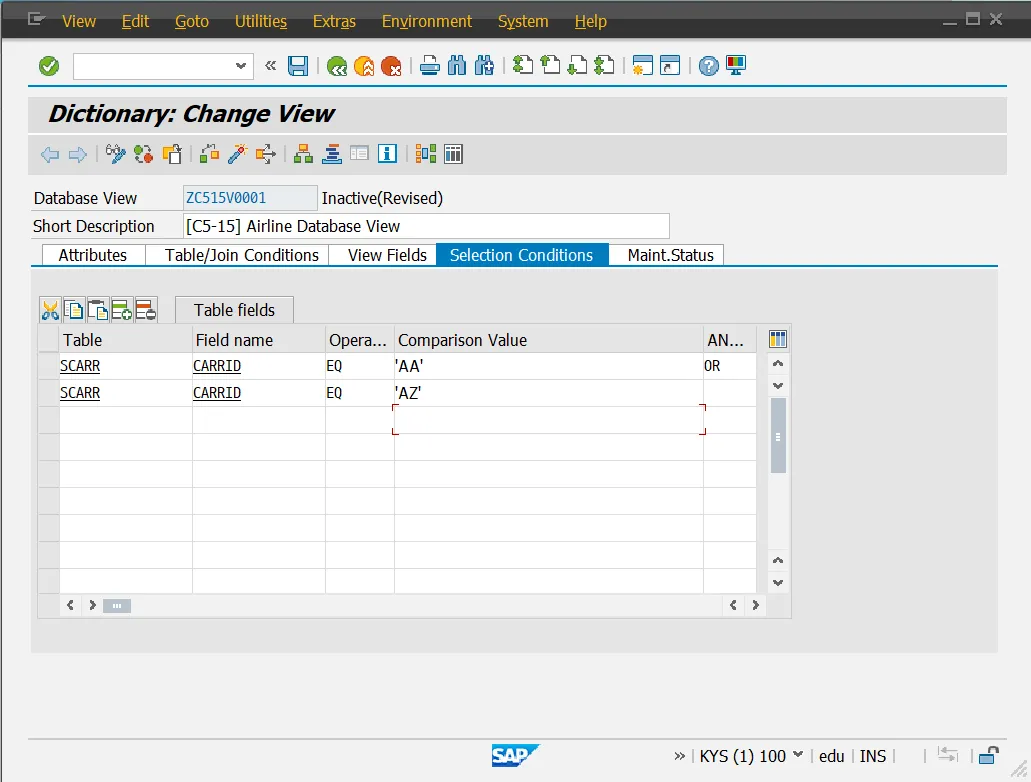
Task: Go to previous page icon
Action: coord(550,66)
